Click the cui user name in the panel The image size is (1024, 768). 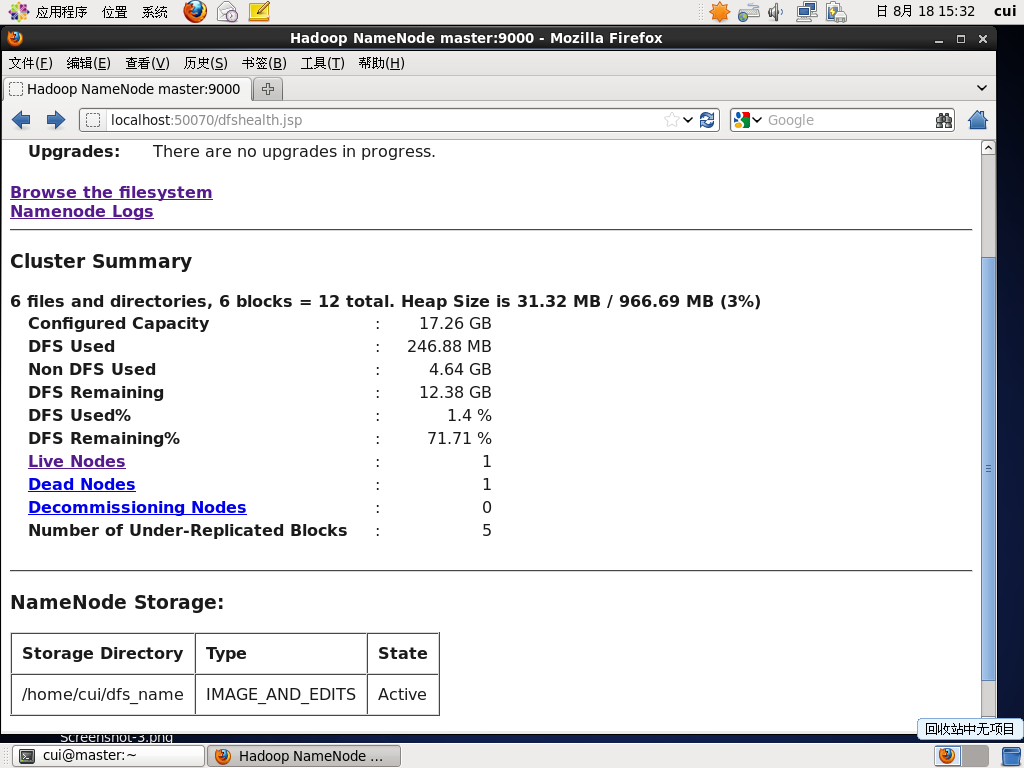pyautogui.click(x=1005, y=12)
